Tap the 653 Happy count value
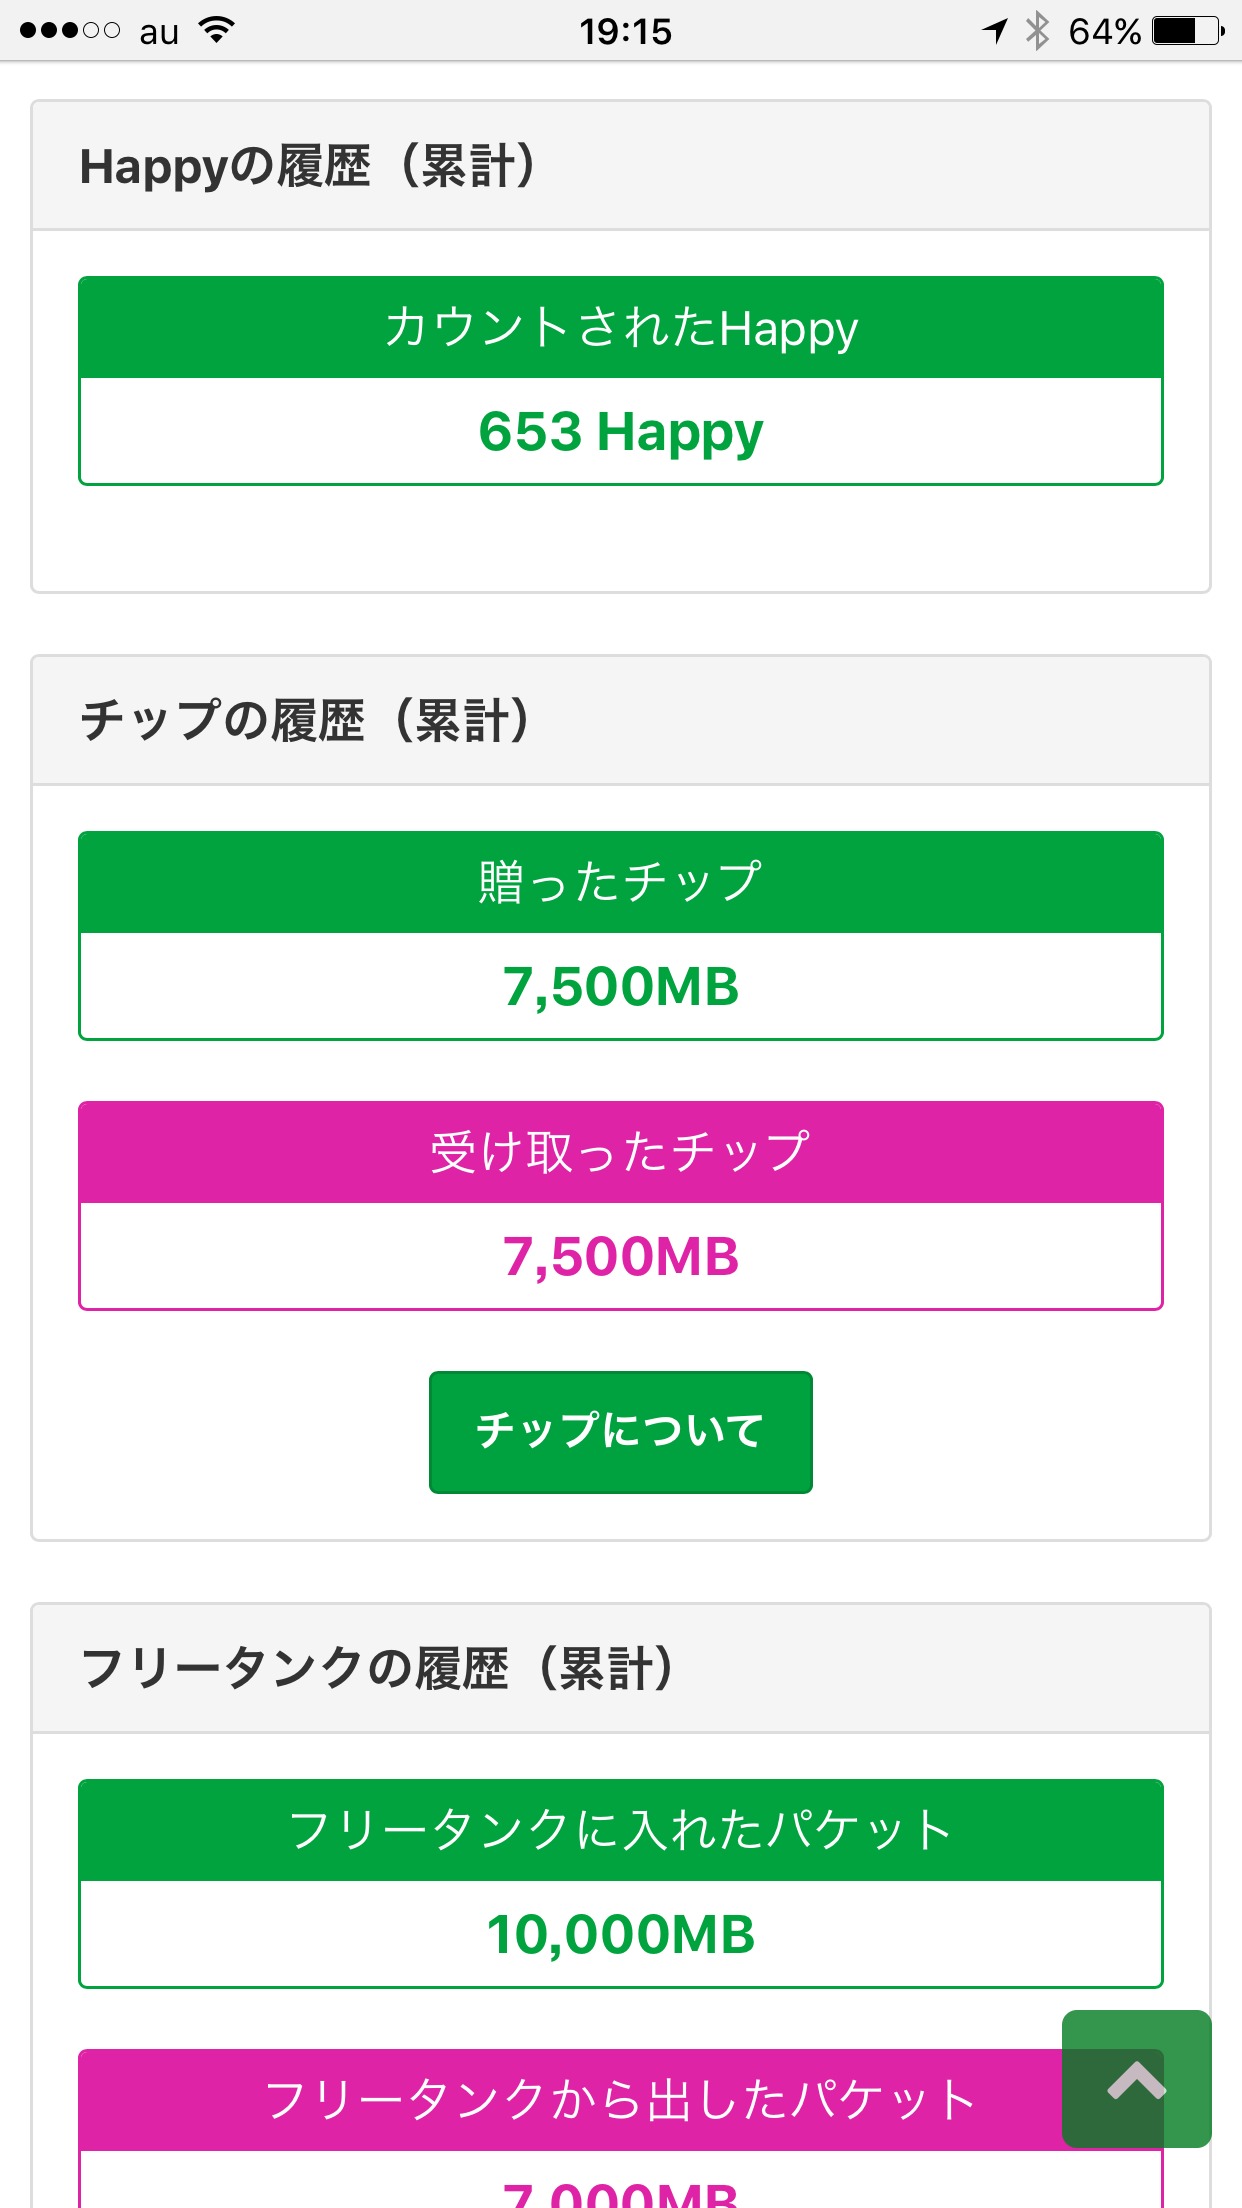Viewport: 1242px width, 2208px height. [620, 432]
